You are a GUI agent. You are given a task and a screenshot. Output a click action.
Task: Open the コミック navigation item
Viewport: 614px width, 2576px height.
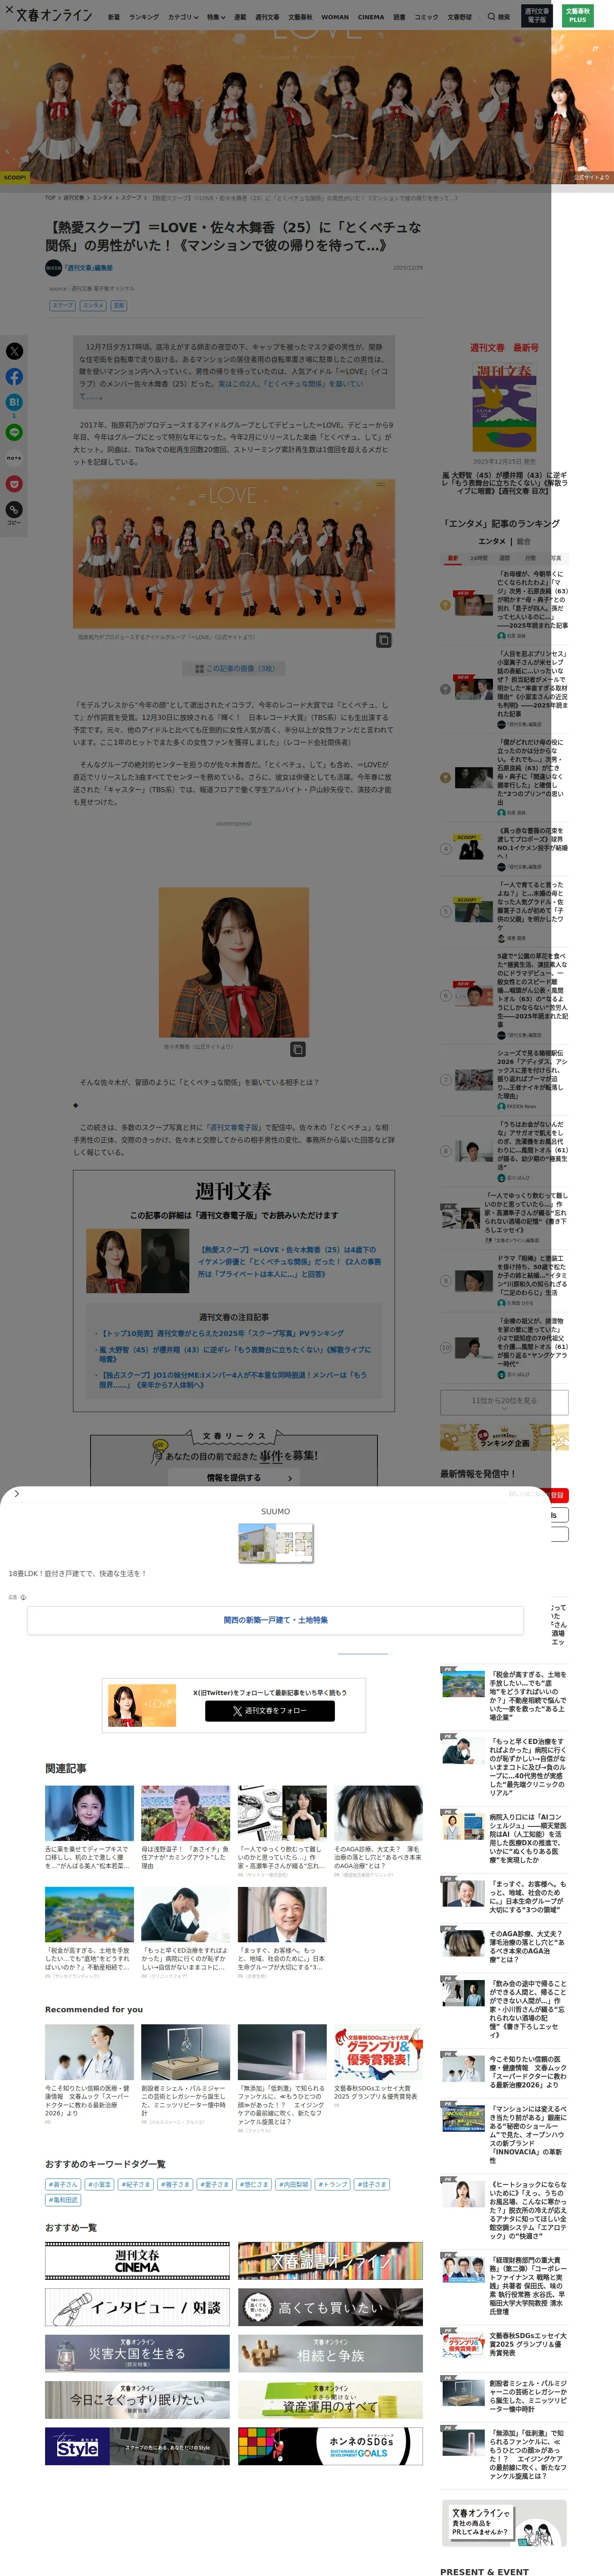point(426,17)
